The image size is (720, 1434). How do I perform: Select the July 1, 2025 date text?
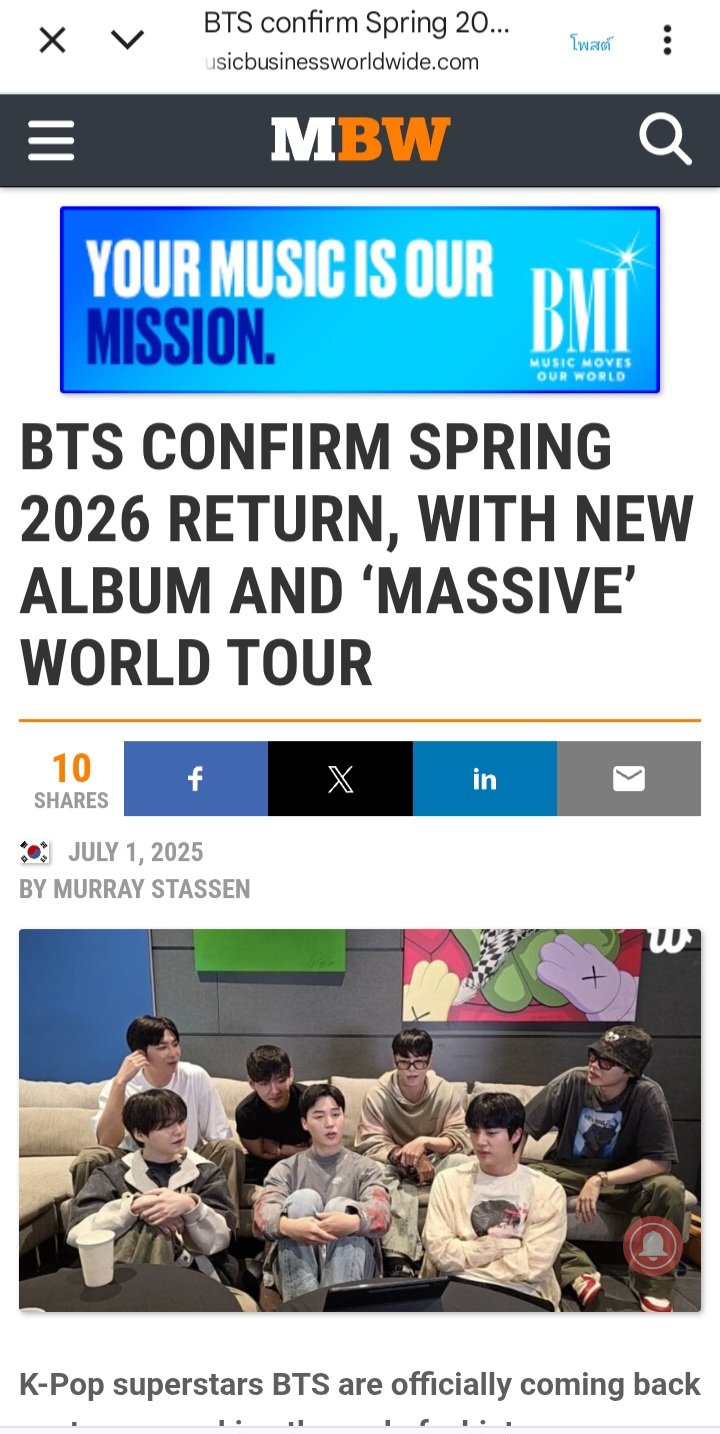click(x=135, y=852)
